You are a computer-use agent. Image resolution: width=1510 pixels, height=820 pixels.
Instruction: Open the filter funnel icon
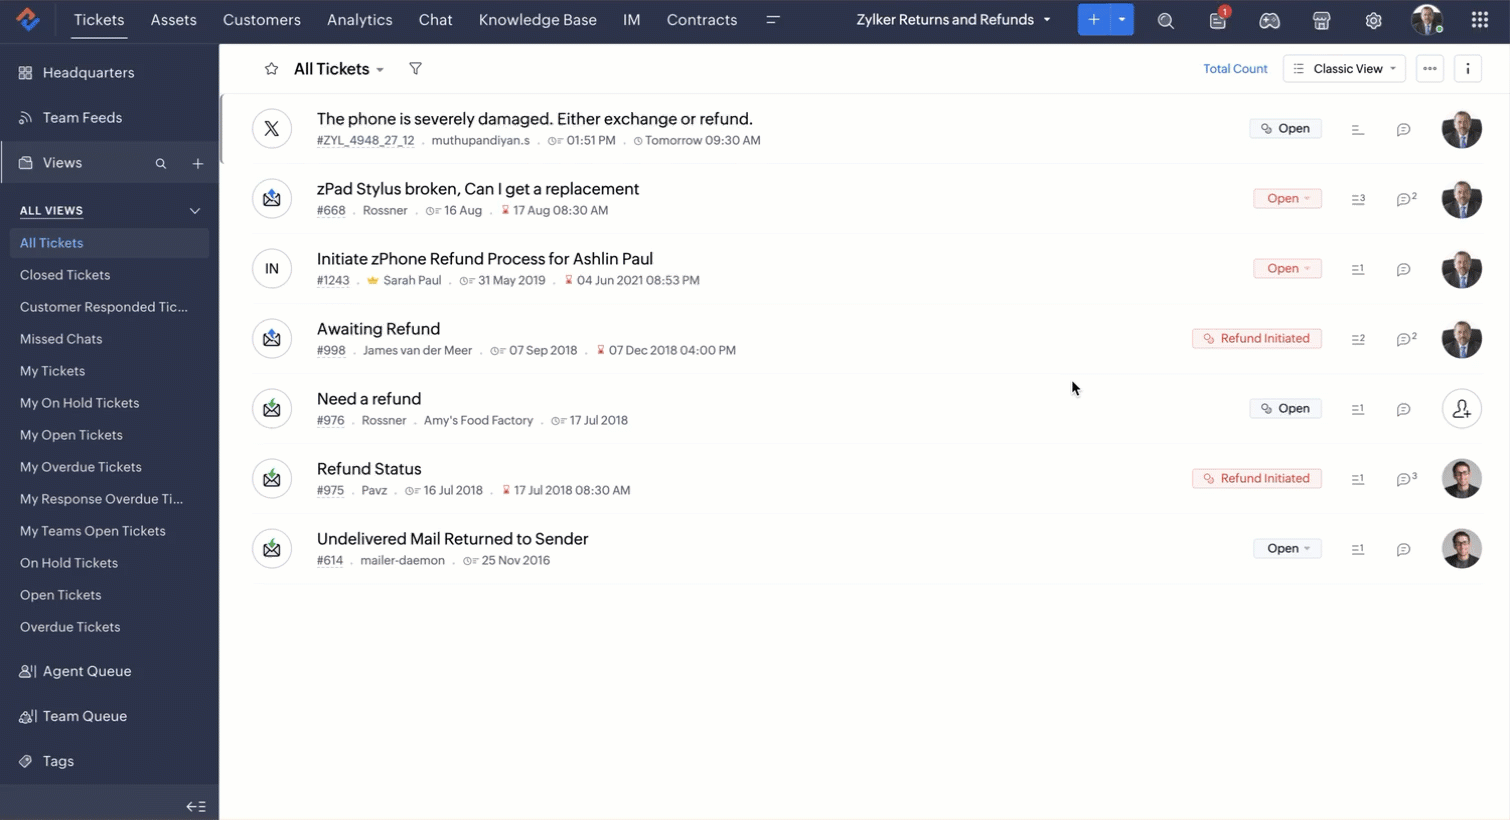[415, 69]
